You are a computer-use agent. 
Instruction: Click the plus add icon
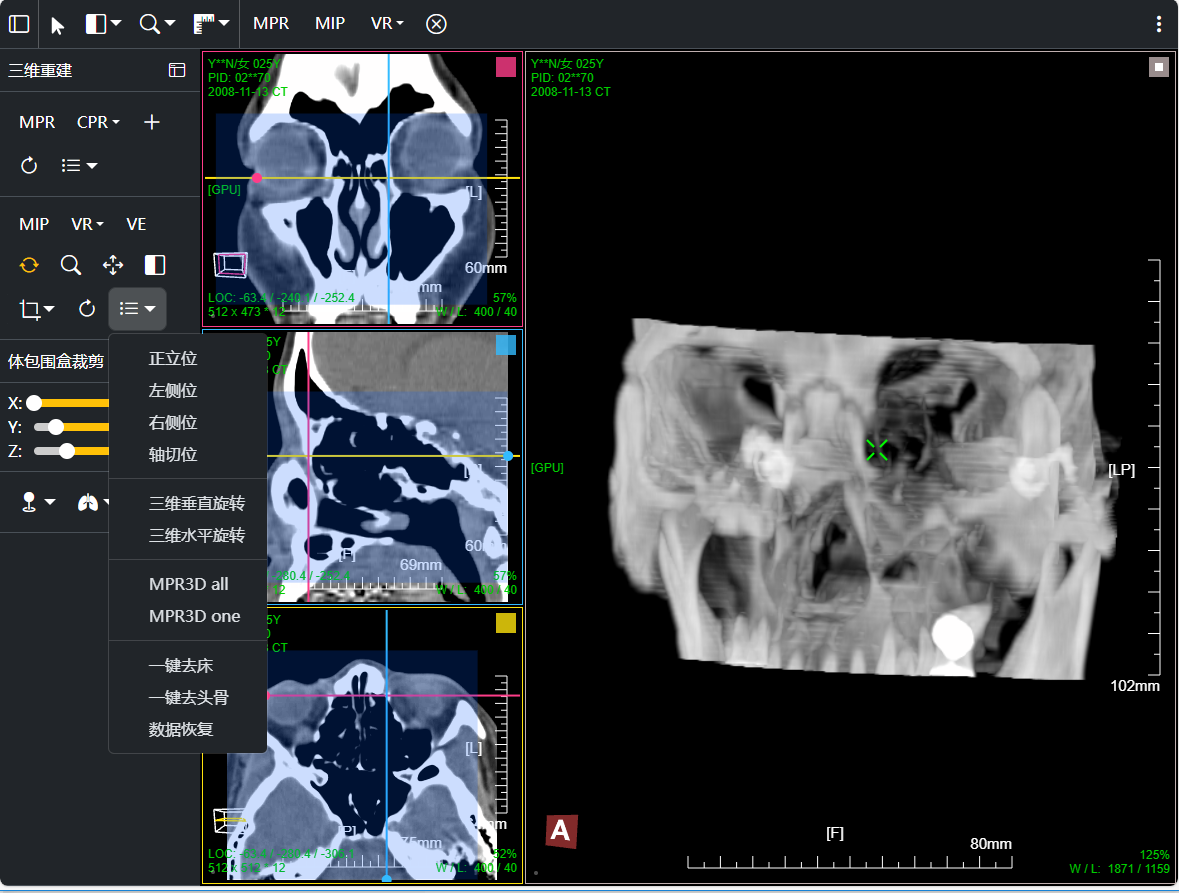pos(152,122)
